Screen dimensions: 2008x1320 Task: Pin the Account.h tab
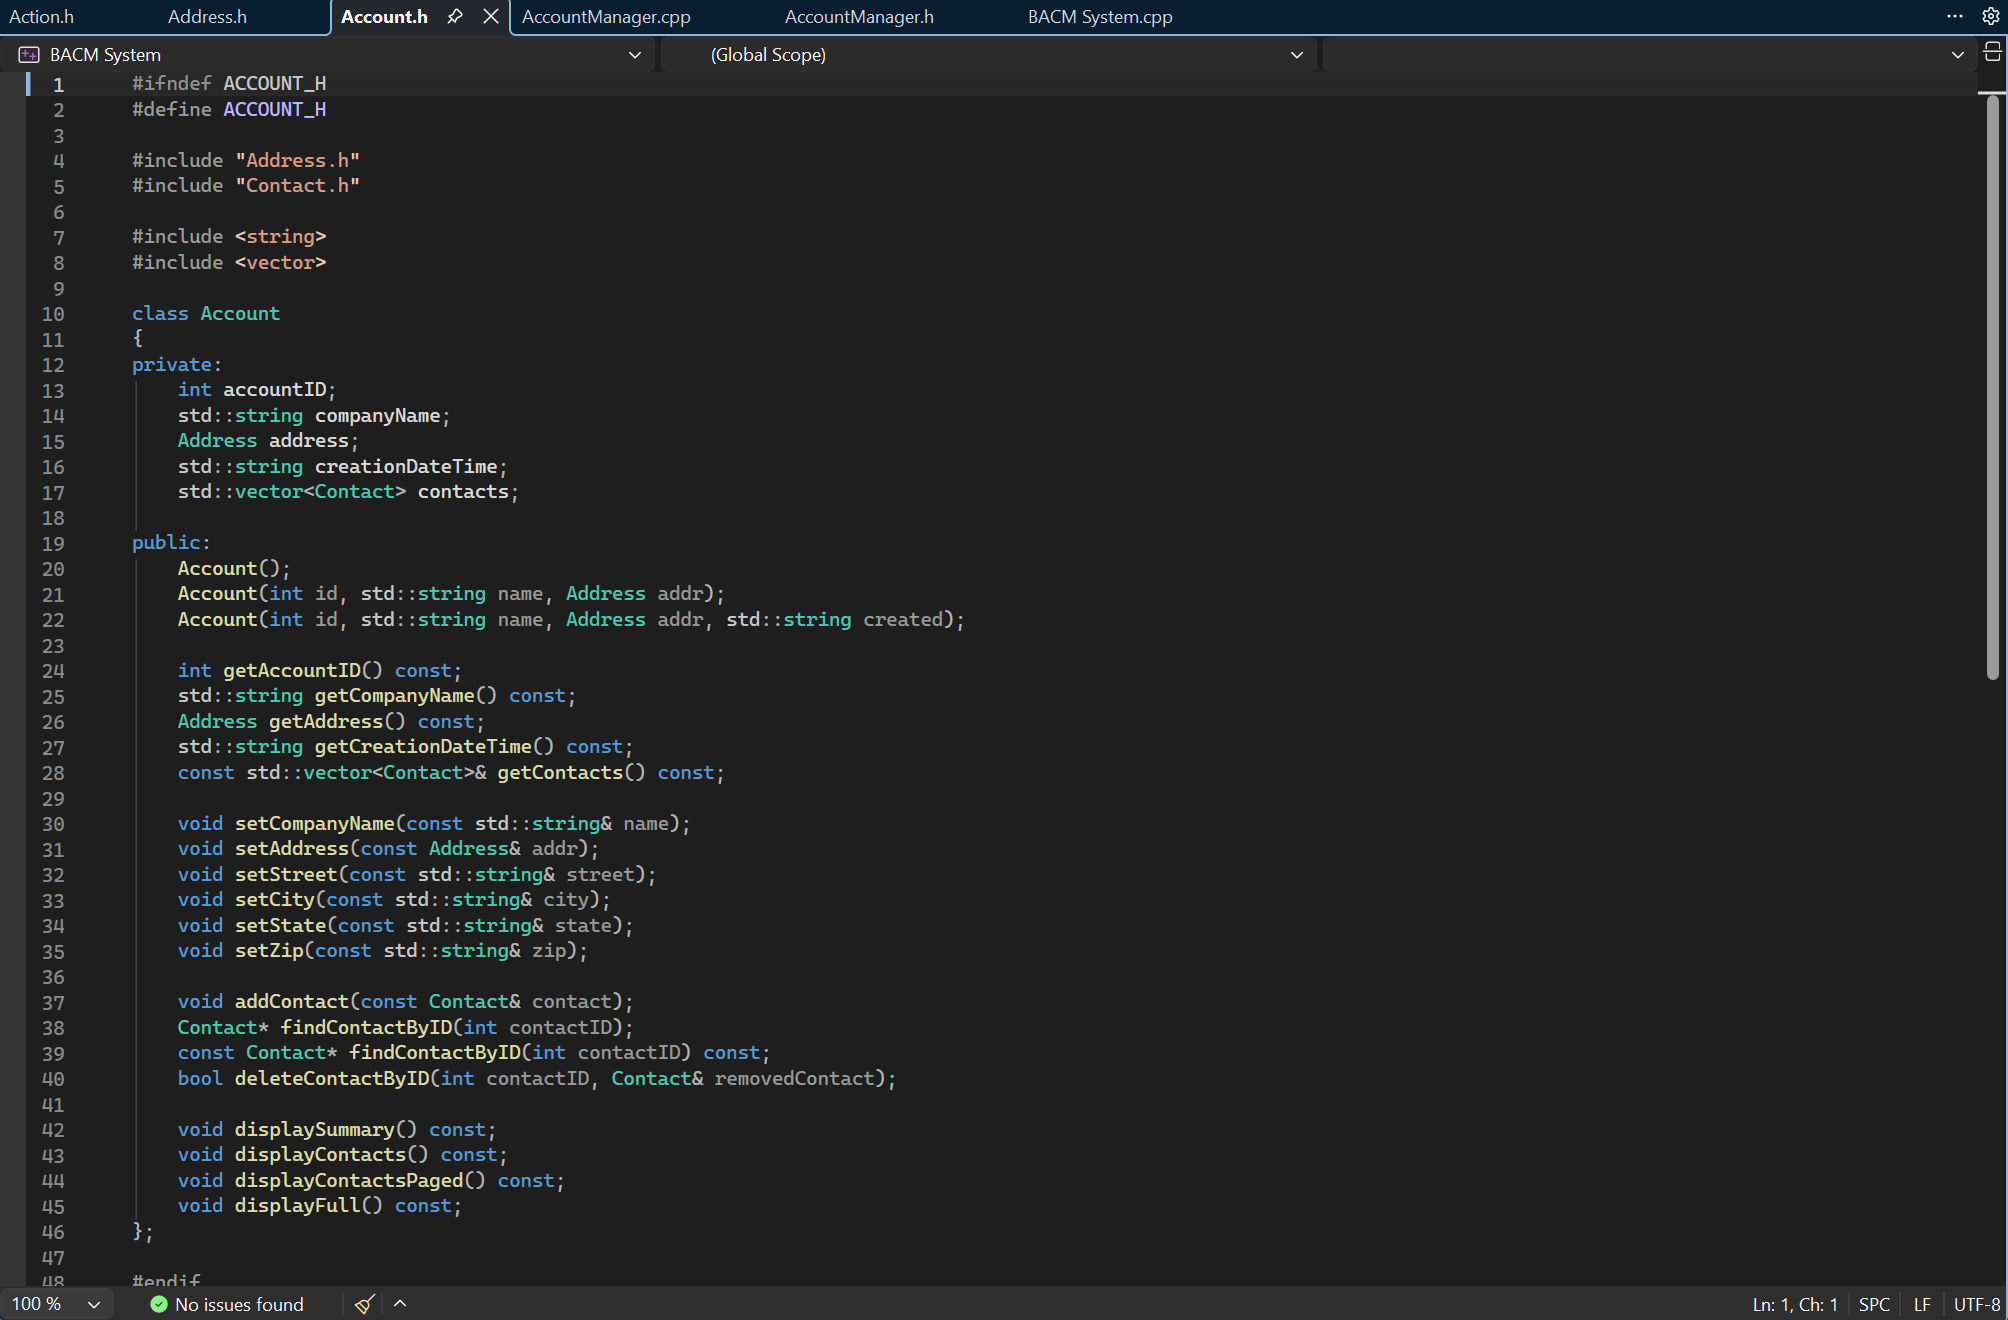(455, 17)
